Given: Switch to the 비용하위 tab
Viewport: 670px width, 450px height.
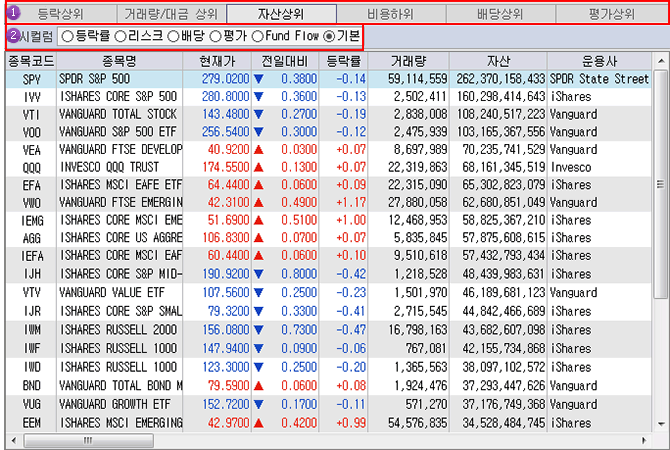Looking at the screenshot, I should coord(391,14).
